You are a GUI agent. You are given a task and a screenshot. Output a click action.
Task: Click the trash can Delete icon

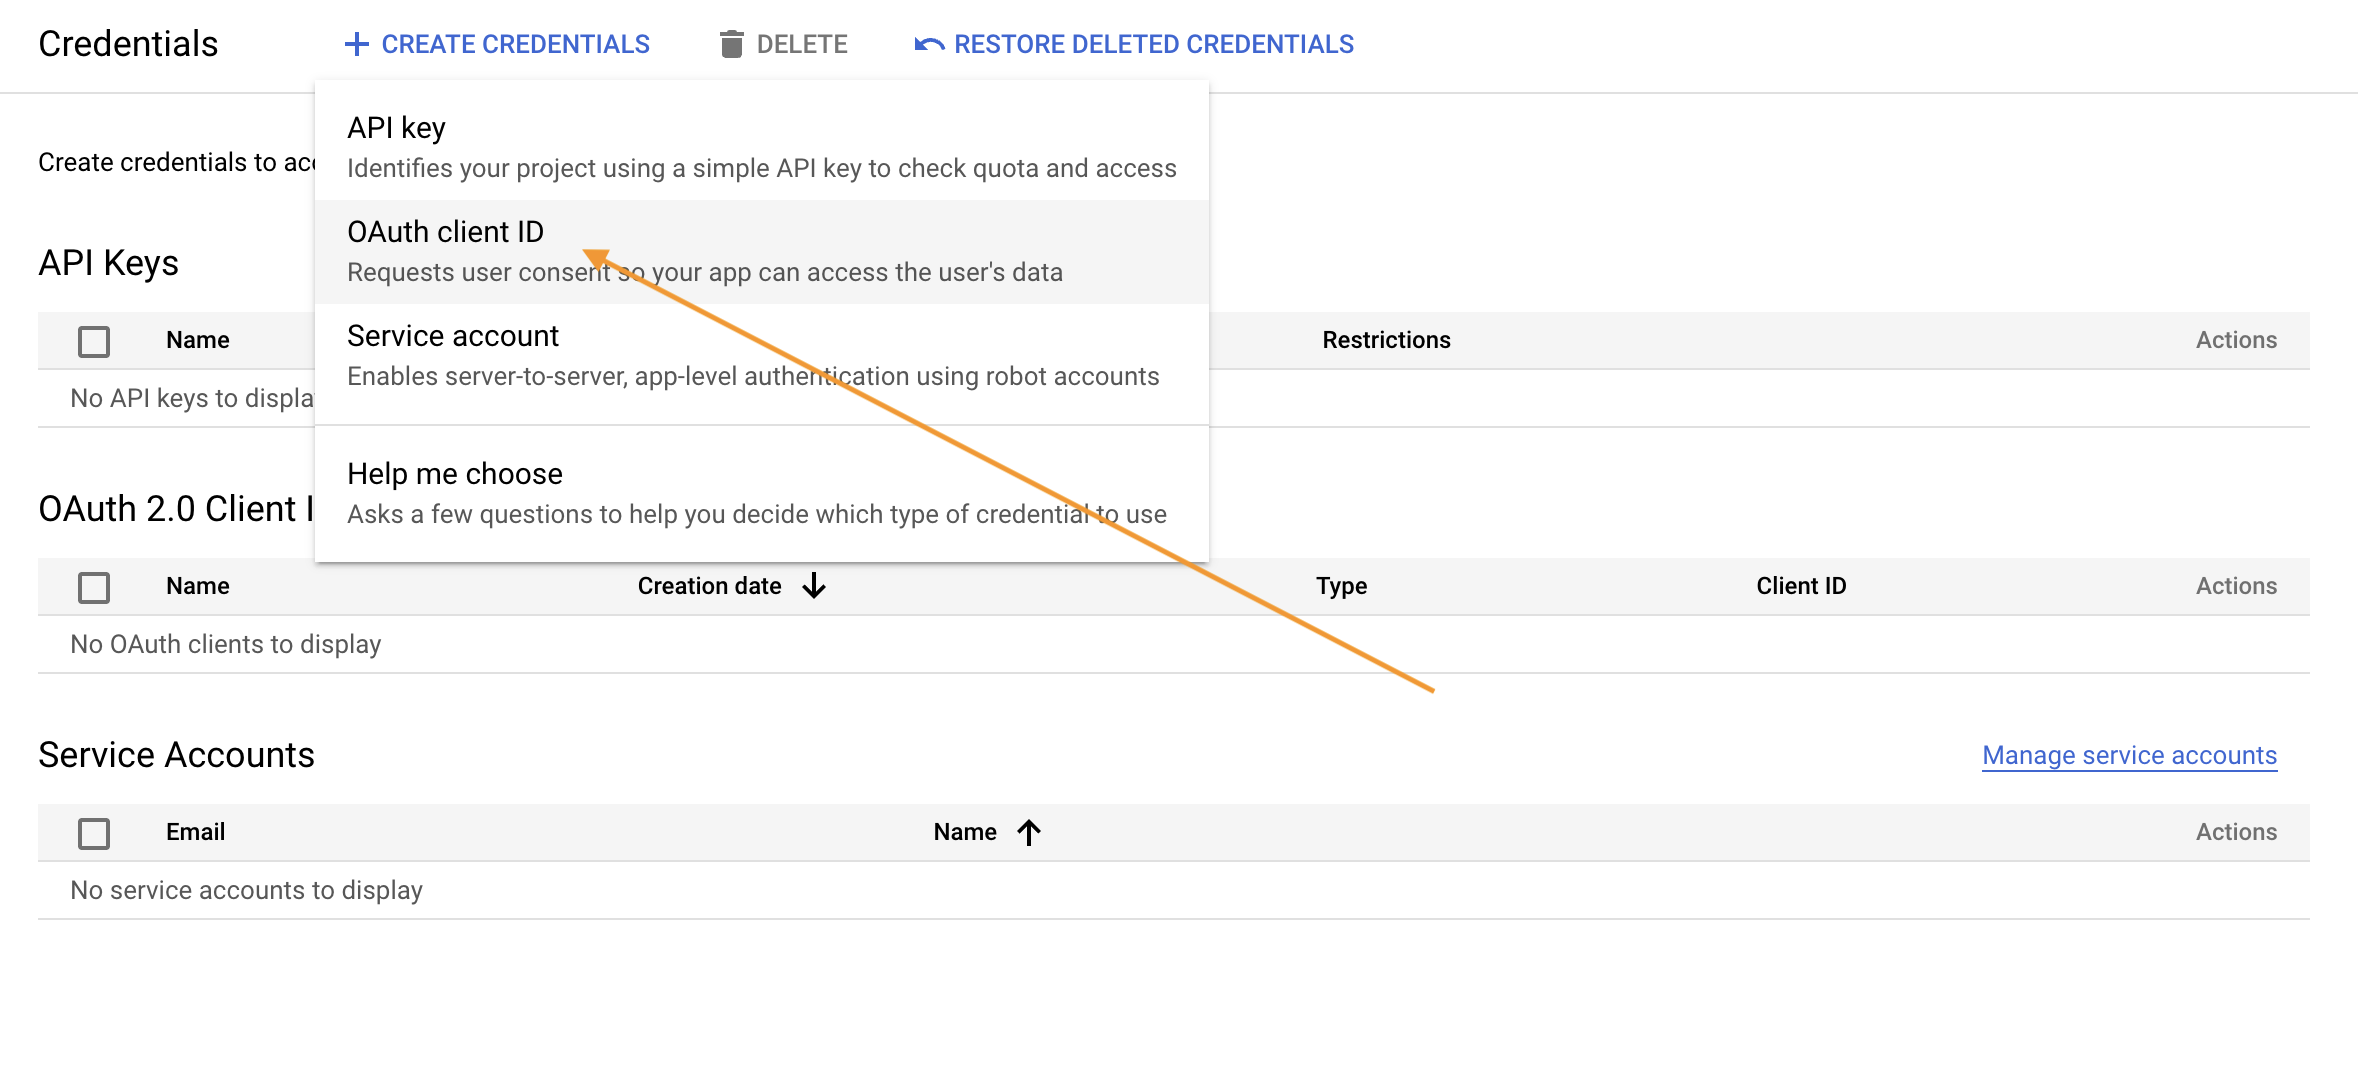[731, 44]
